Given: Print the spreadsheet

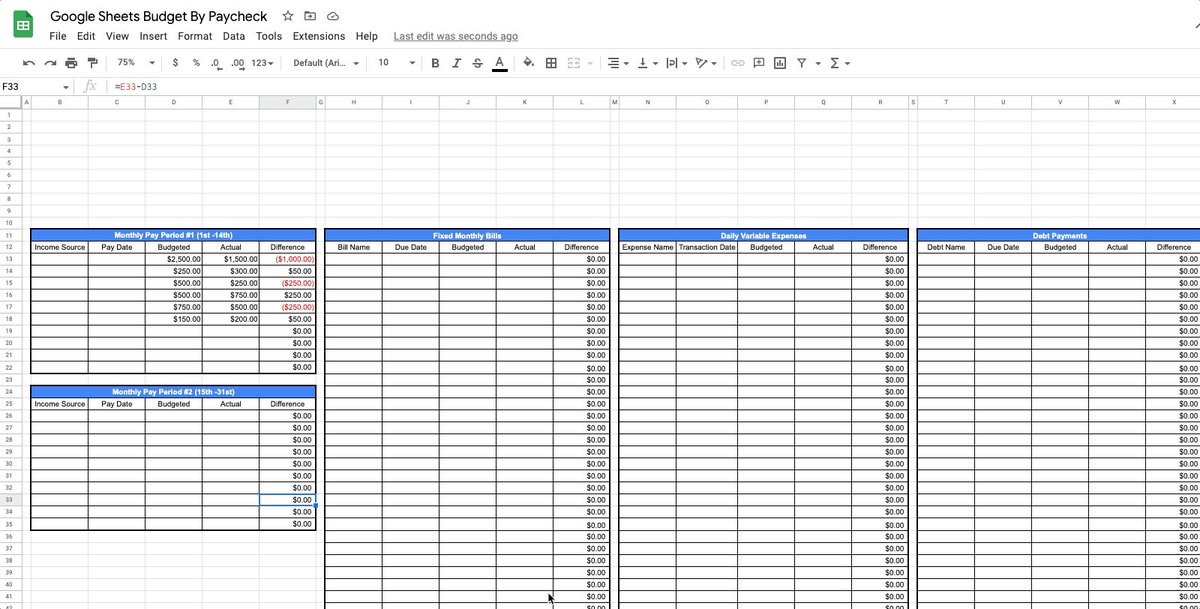Looking at the screenshot, I should click(x=71, y=63).
